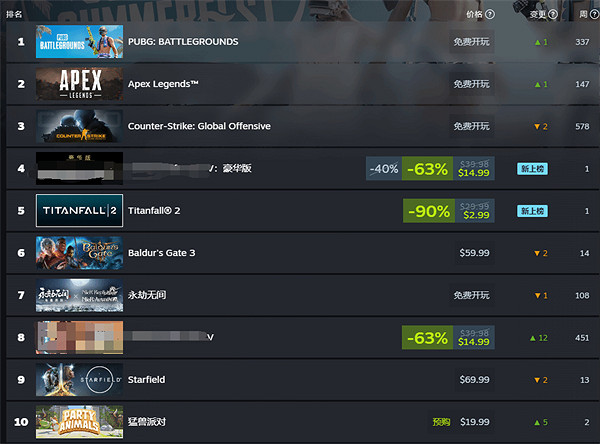600x444 pixels.
Task: Click the -90% discount price on Titanfall 2
Action: point(449,211)
